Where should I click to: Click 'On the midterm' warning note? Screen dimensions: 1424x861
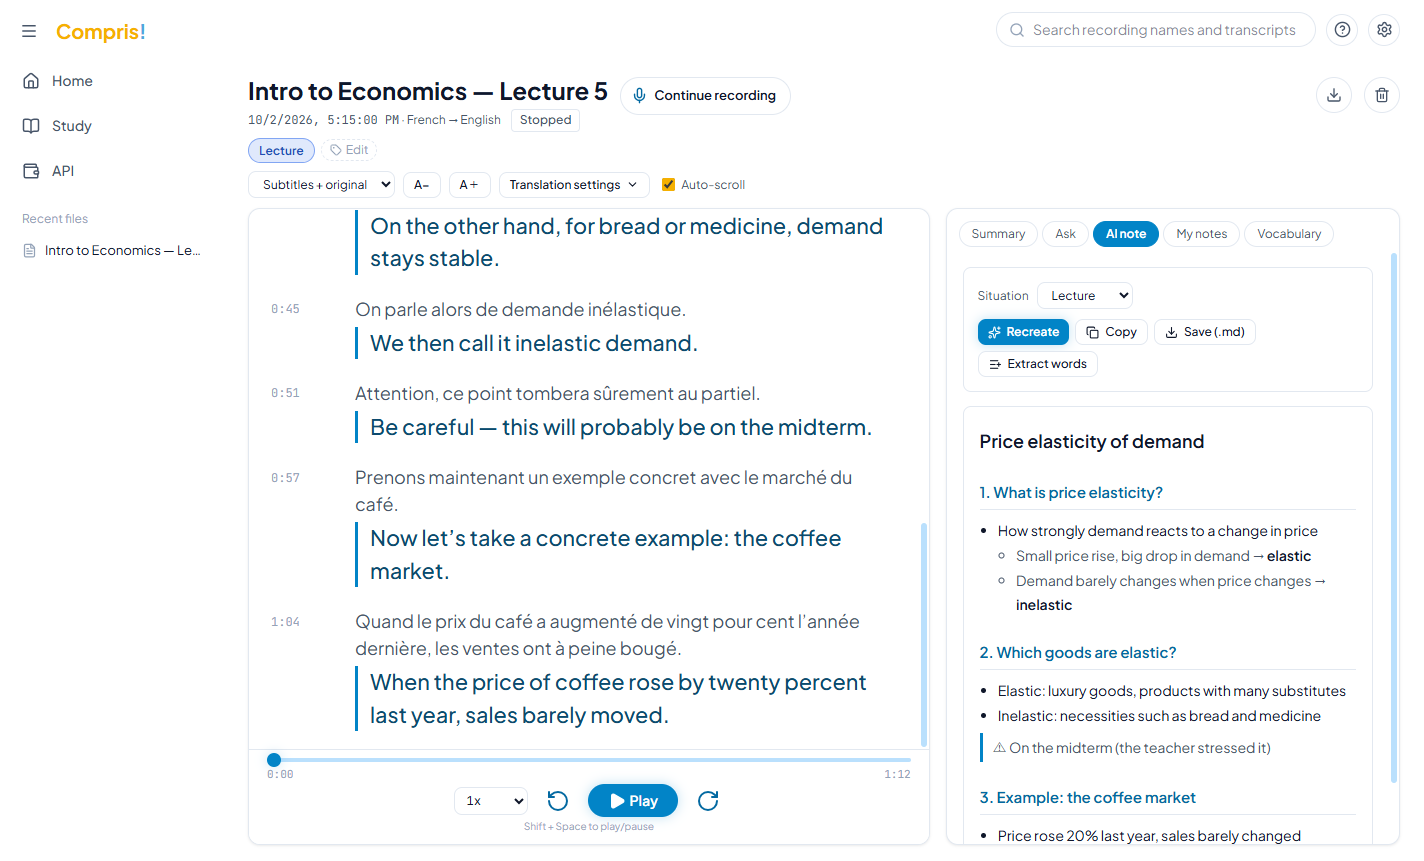tap(1131, 748)
